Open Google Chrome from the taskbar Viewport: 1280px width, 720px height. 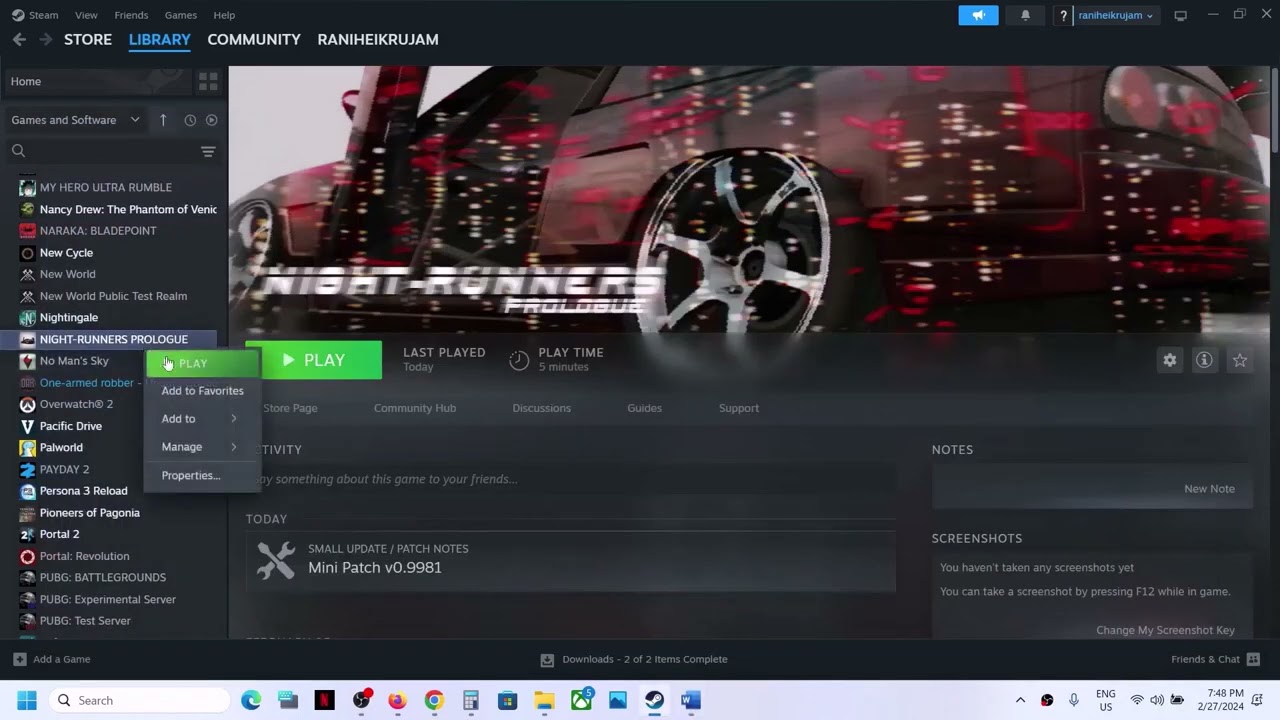434,700
